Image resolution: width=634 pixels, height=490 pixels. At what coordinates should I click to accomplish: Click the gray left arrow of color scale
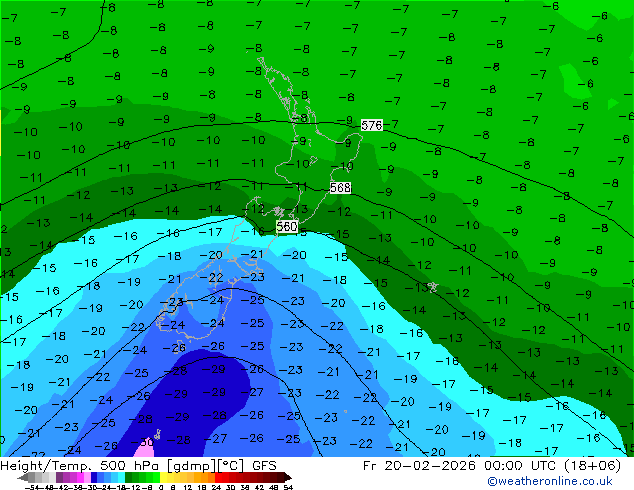23,477
